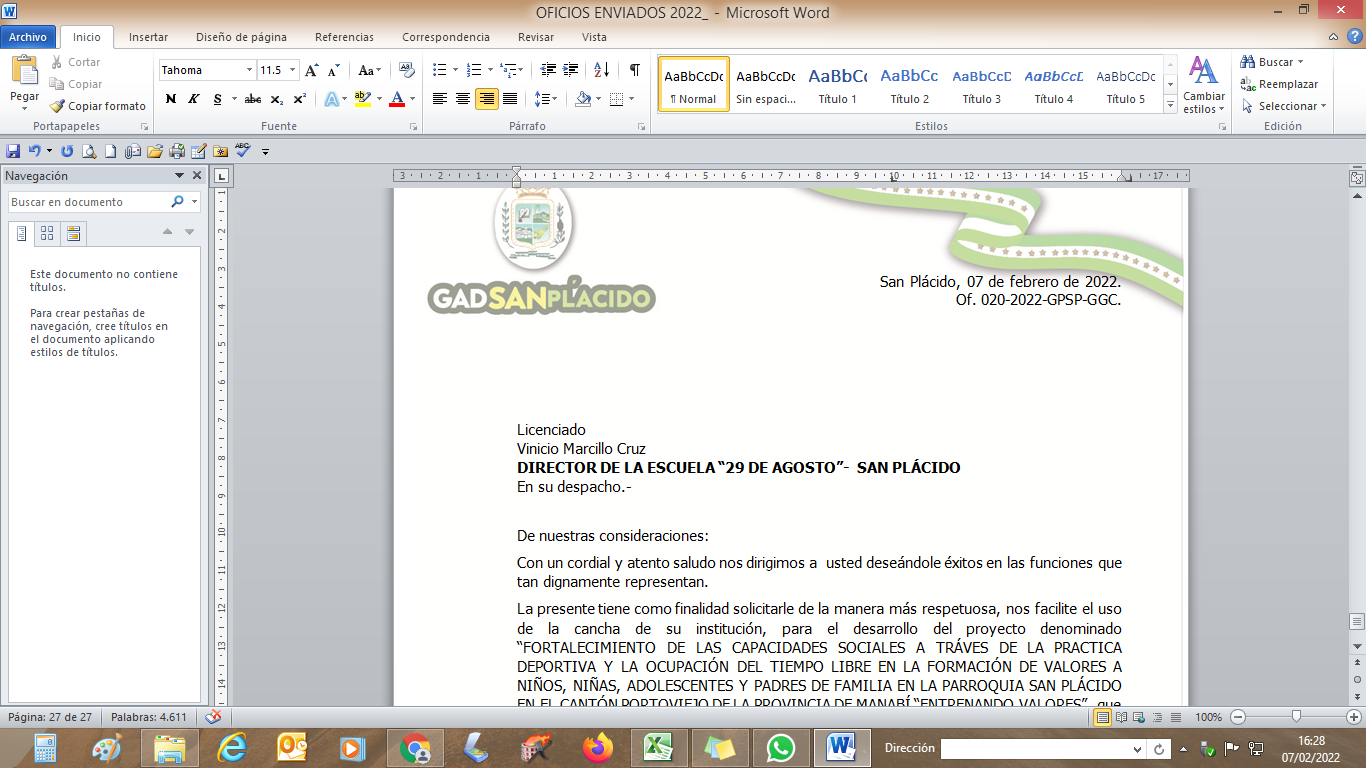This screenshot has width=1366, height=768.
Task: Click the increase font size icon
Action: point(312,70)
